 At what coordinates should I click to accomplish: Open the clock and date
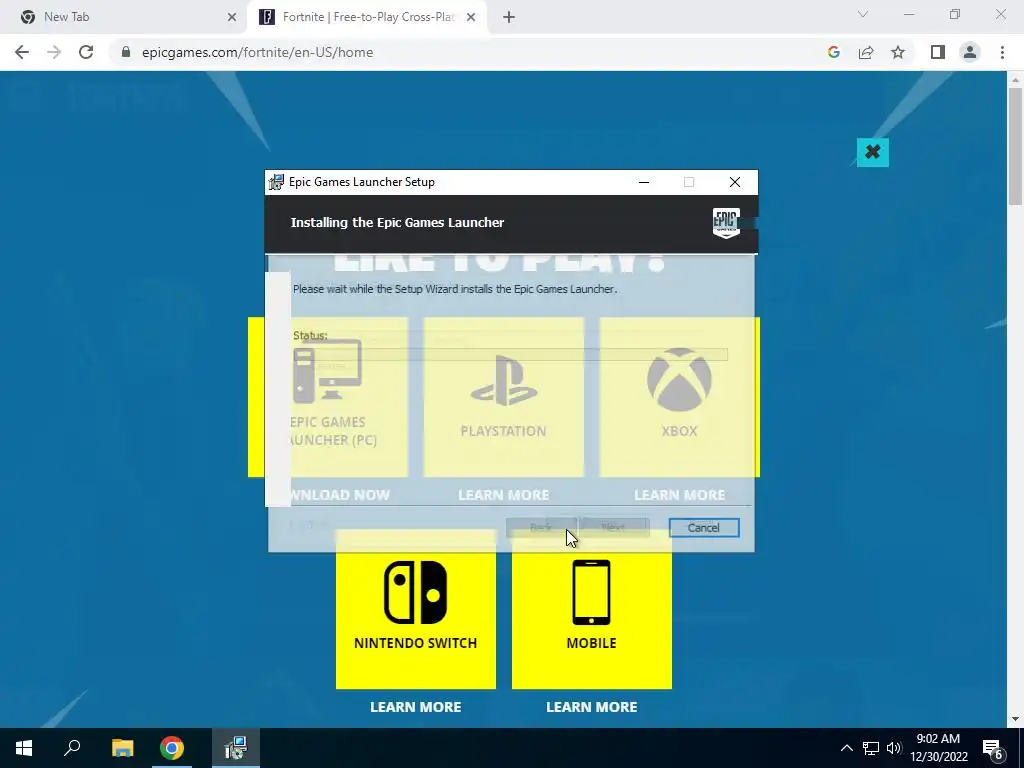click(x=938, y=748)
